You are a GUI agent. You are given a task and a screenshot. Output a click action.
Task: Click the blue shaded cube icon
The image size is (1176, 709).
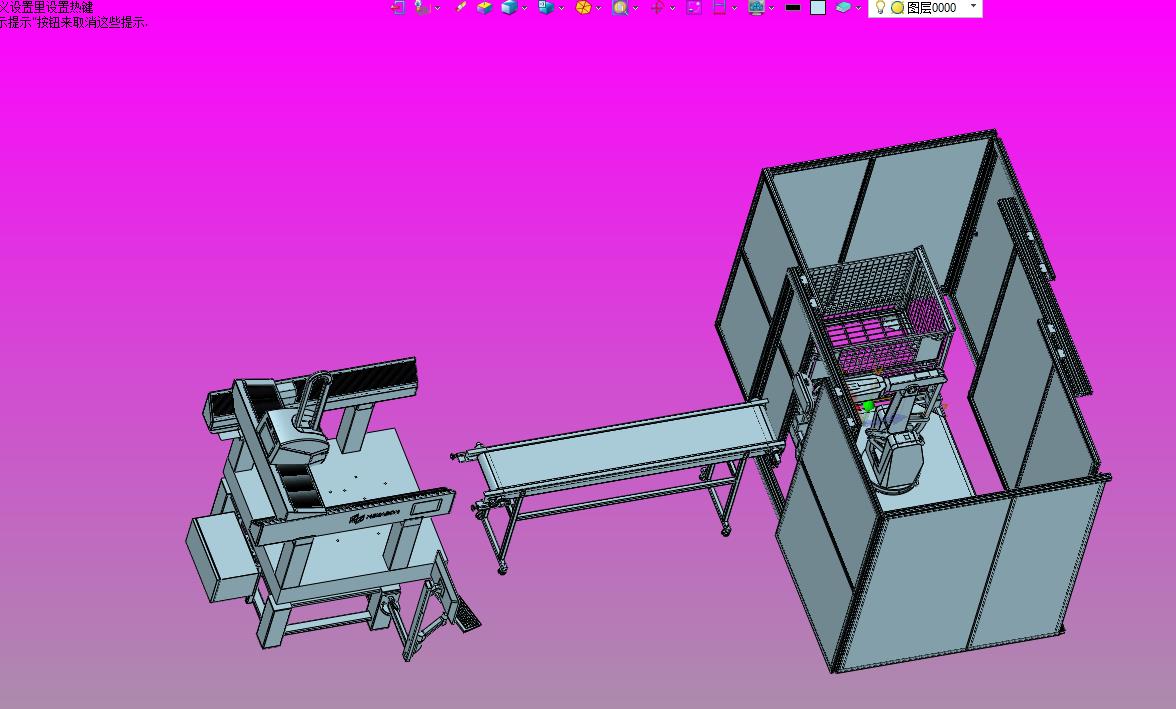509,8
